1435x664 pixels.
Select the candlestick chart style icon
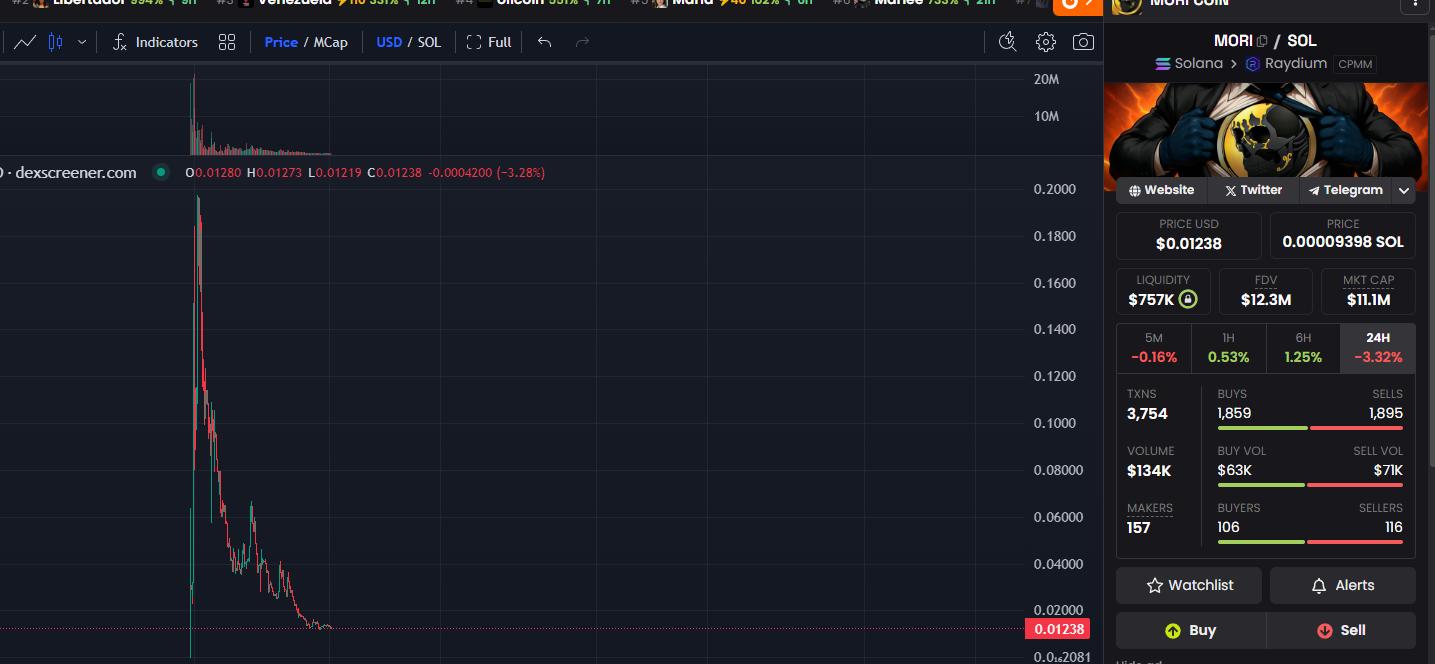click(x=55, y=42)
